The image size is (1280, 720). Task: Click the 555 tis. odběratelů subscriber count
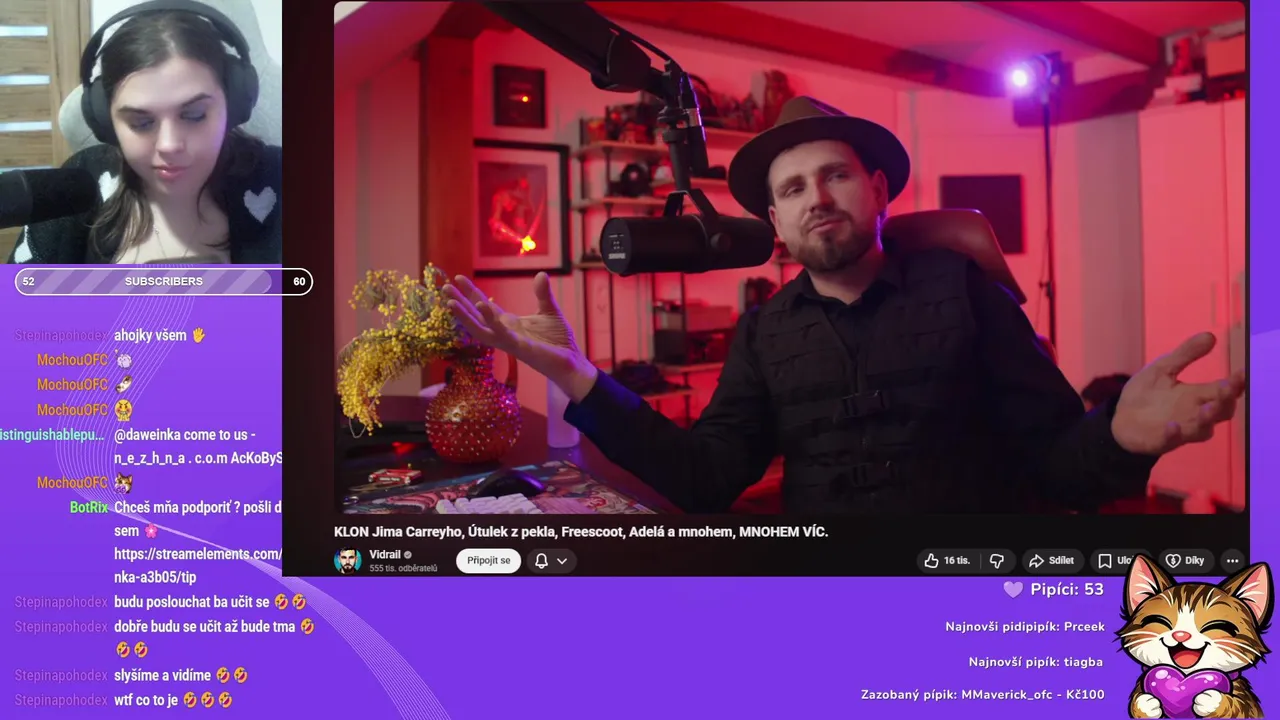(x=403, y=568)
